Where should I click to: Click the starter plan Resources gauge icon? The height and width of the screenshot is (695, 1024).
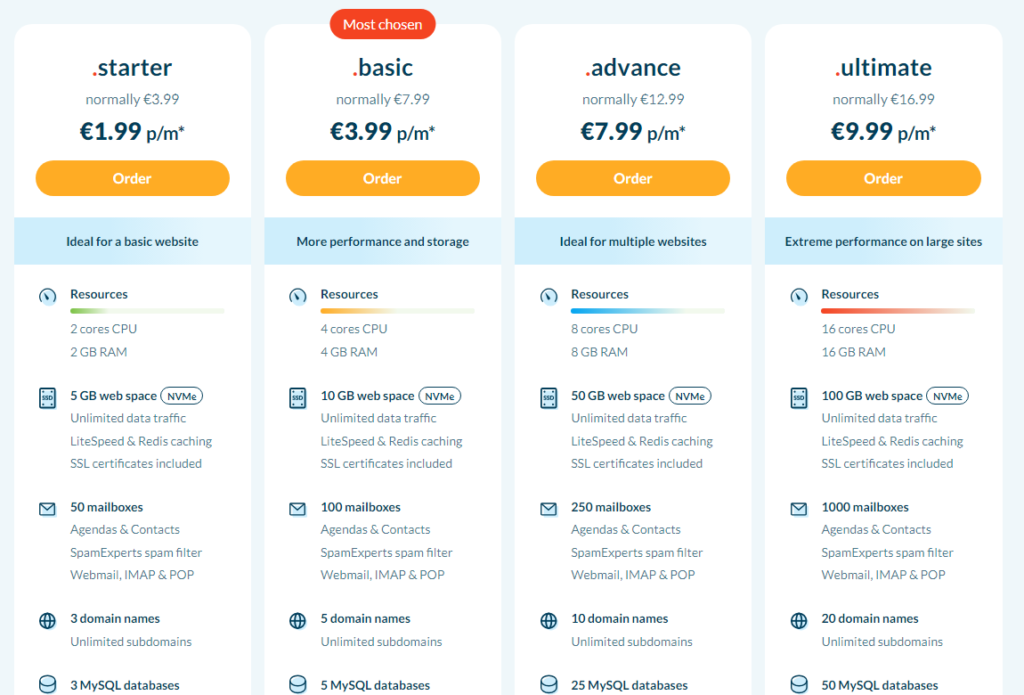pos(48,297)
